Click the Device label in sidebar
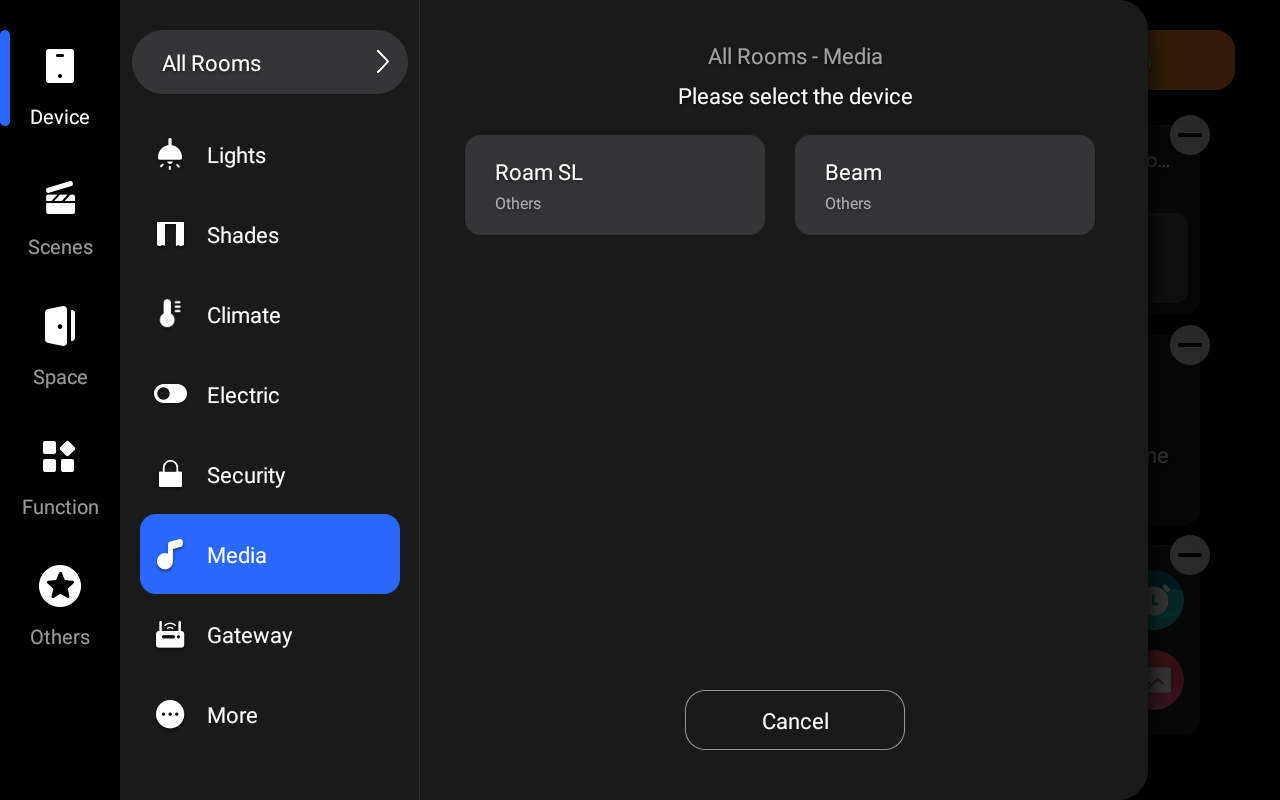Screen dimensions: 1280x800 point(60,117)
